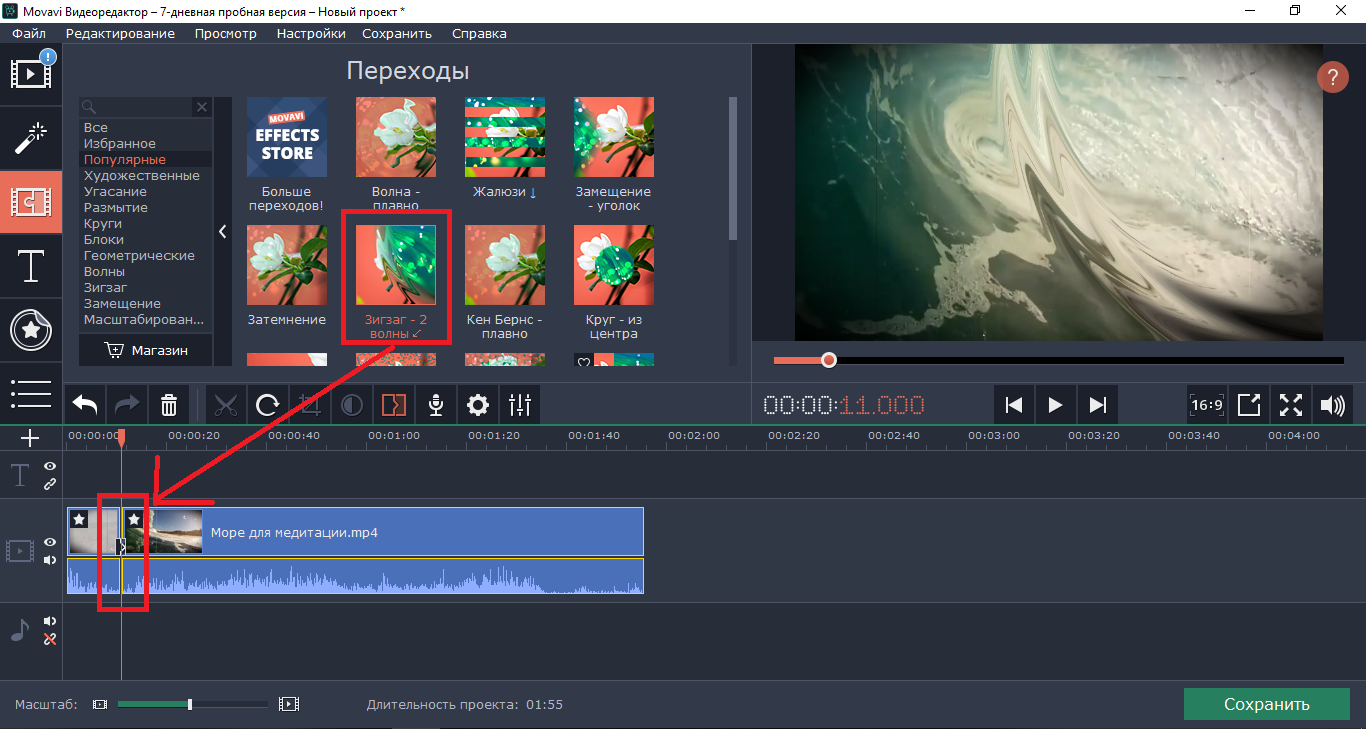Toggle title track visibility eye icon

(x=50, y=467)
